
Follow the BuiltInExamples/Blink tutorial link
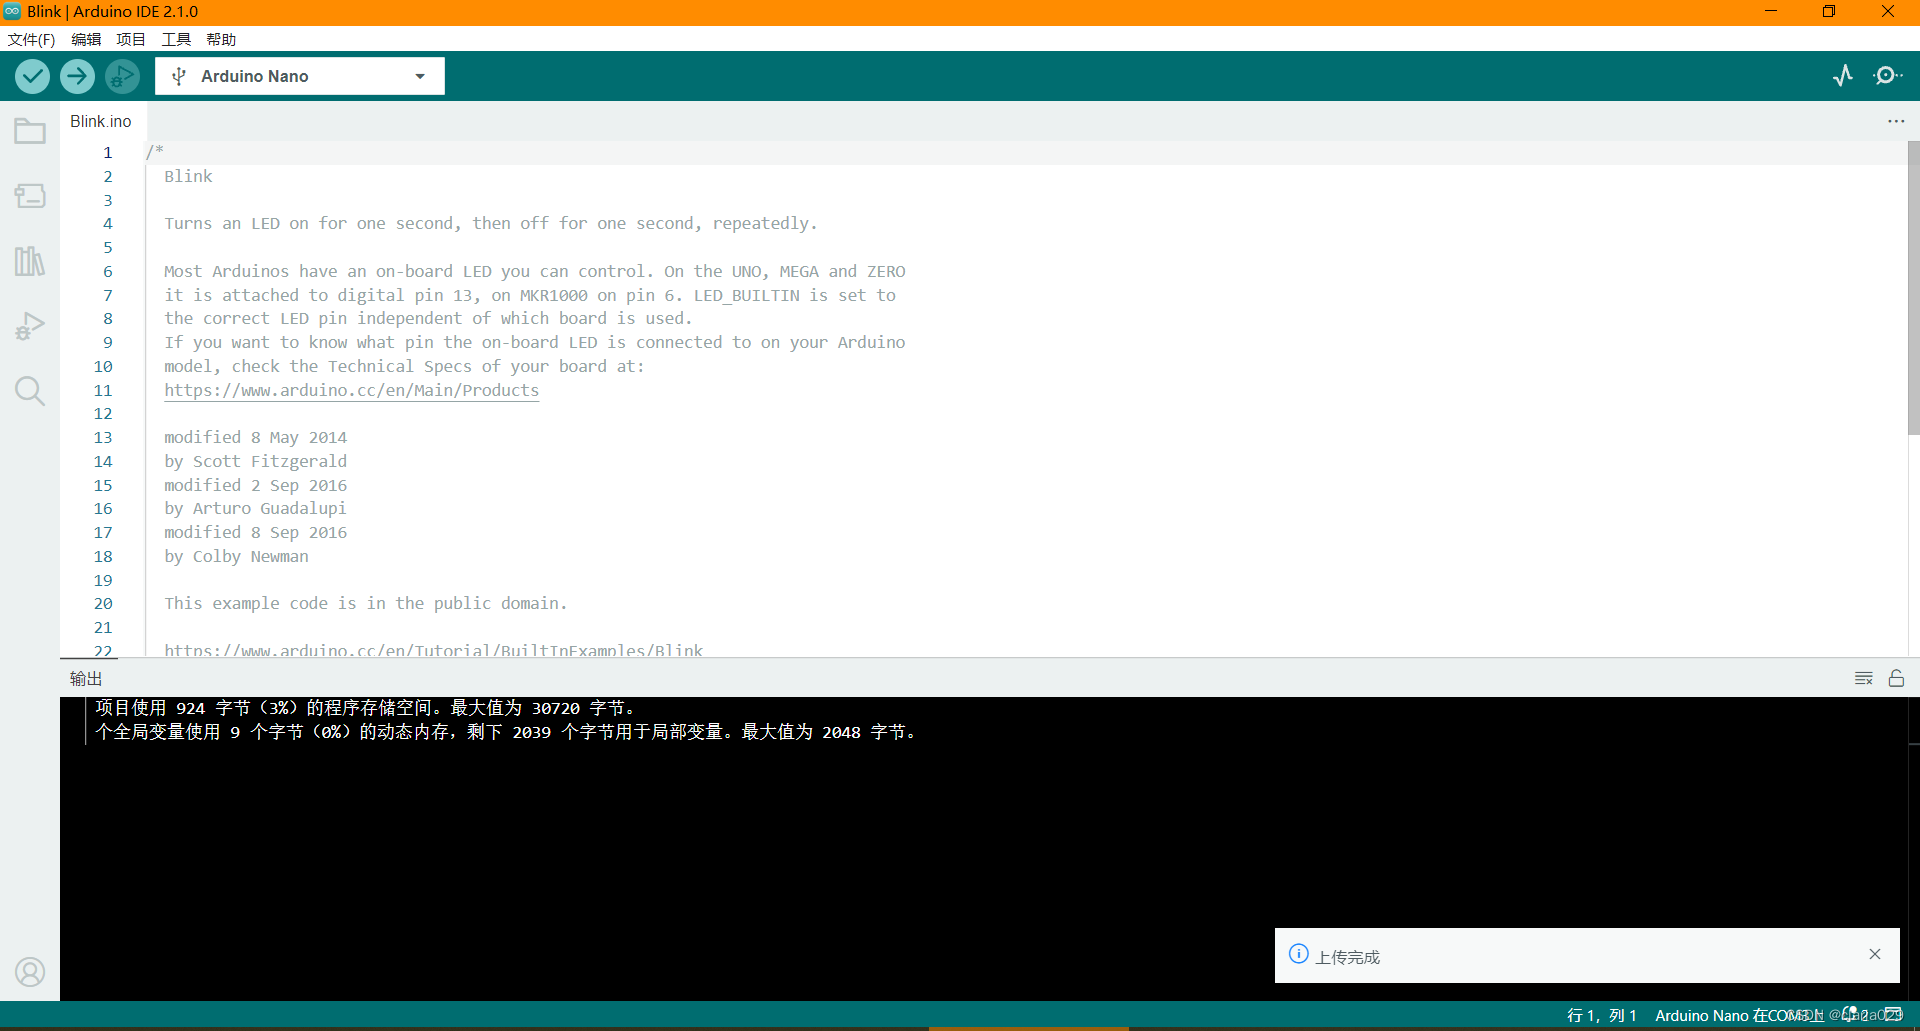point(434,650)
